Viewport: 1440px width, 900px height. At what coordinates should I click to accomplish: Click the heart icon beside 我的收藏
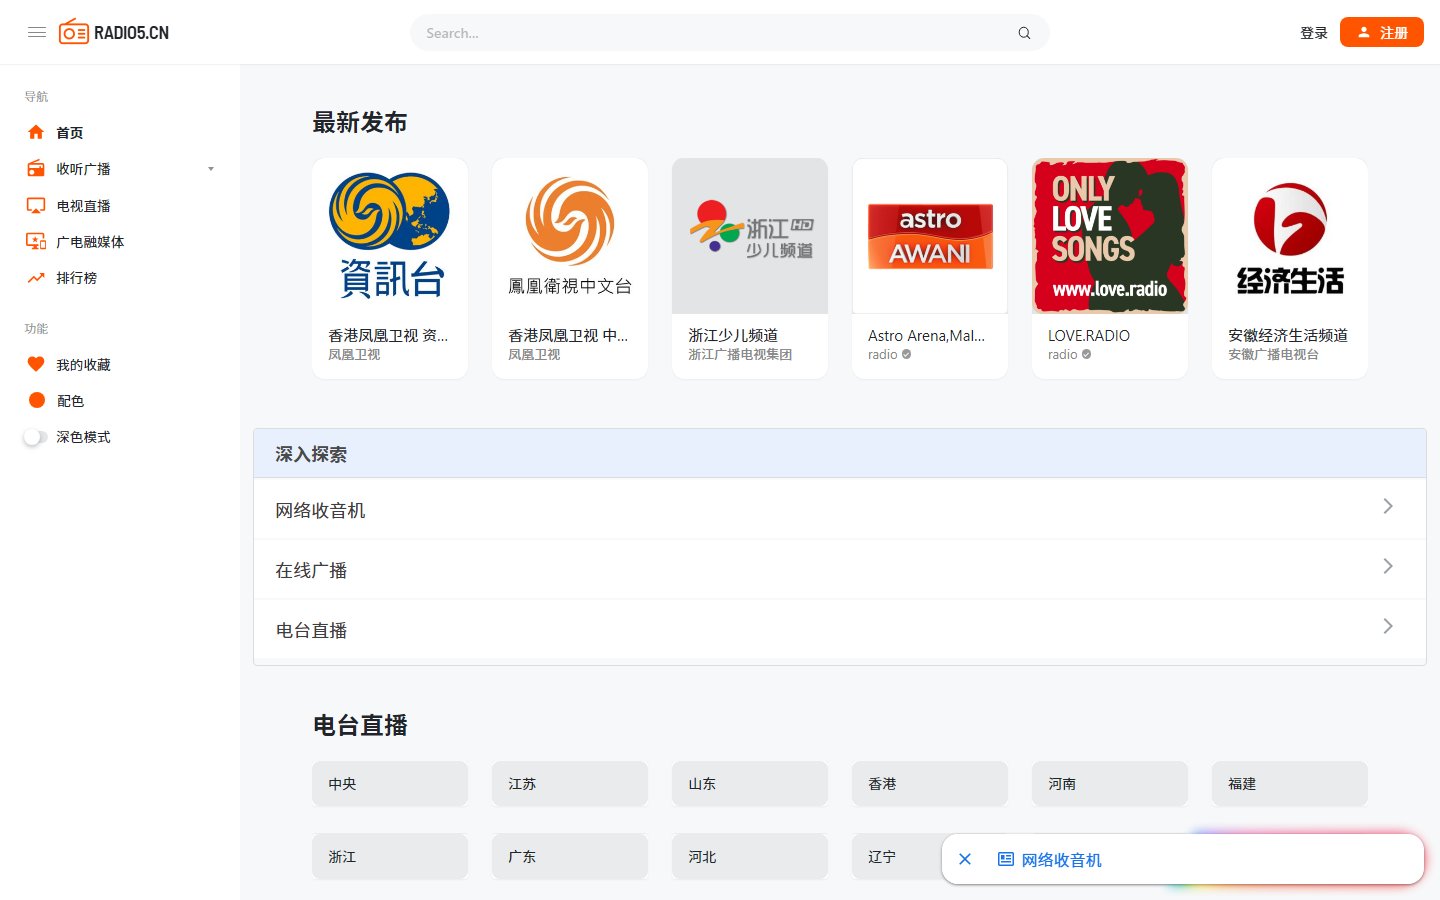click(x=36, y=364)
